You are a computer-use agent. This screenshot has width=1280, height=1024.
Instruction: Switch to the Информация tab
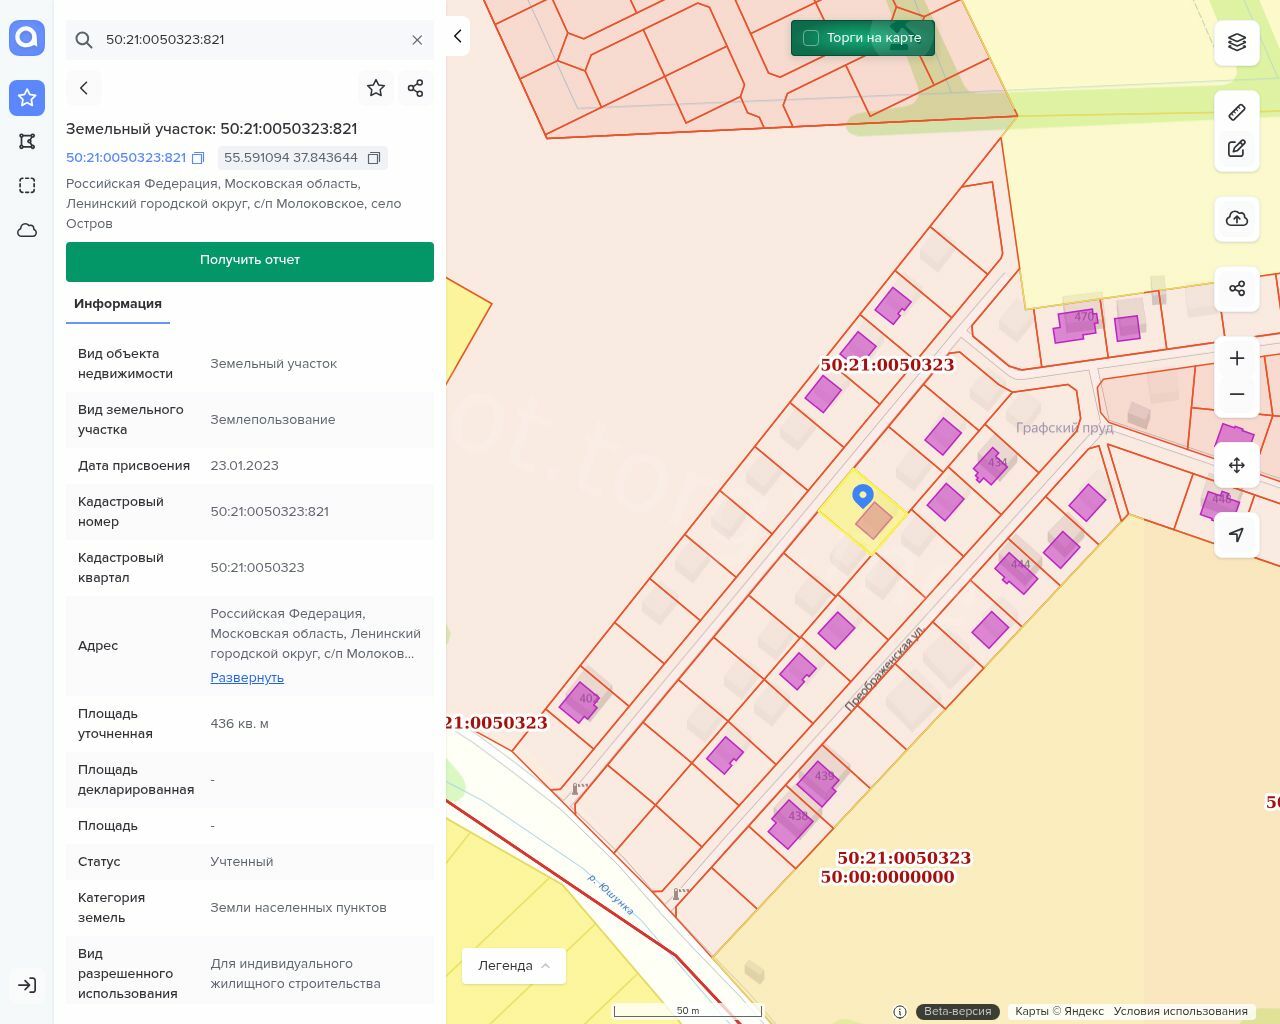click(118, 304)
